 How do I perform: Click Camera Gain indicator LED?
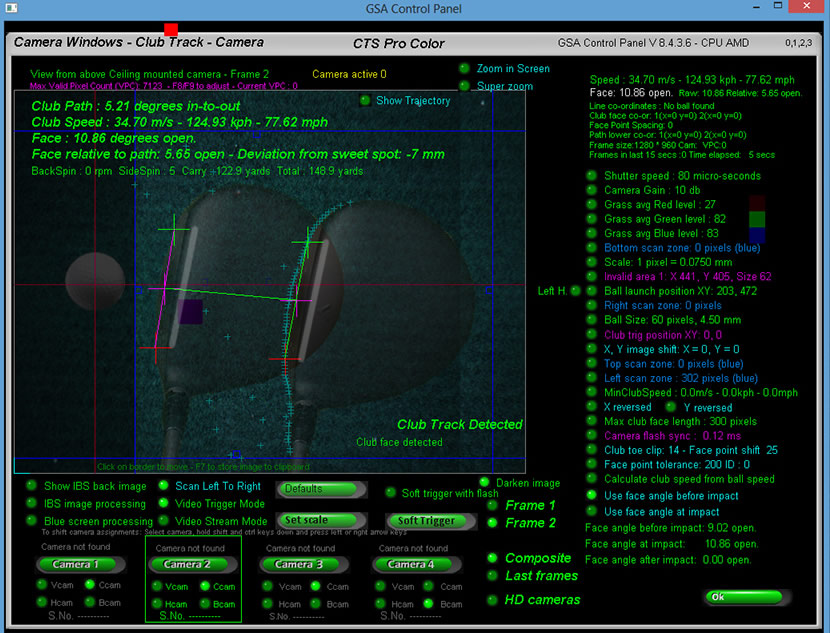(592, 189)
